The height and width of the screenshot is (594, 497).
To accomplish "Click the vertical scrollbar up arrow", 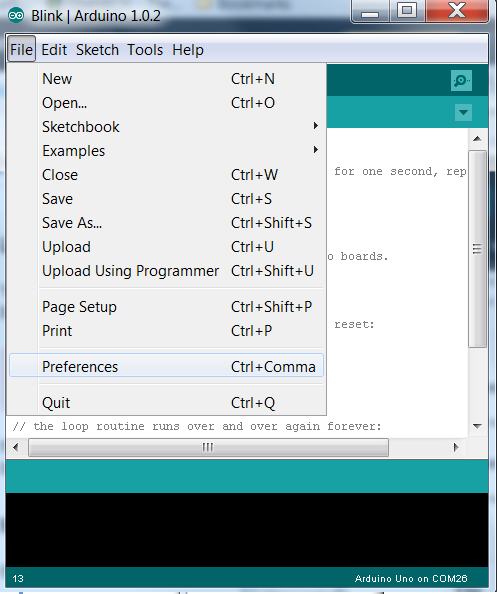I will [x=477, y=139].
